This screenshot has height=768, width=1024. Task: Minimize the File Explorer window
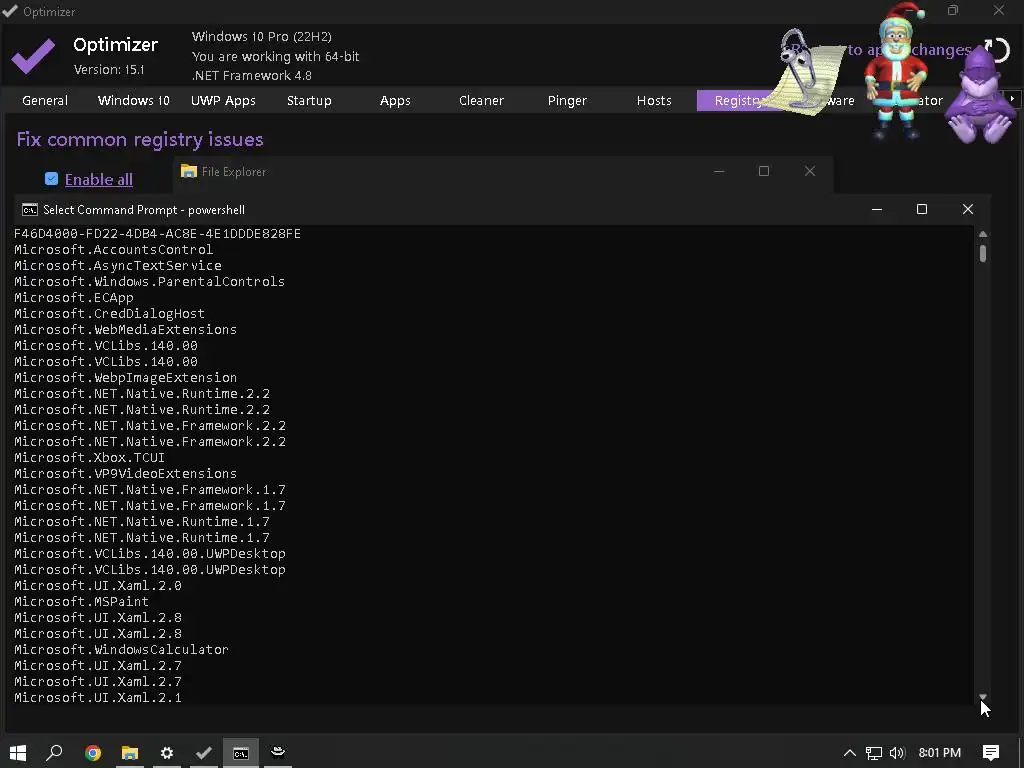(719, 171)
